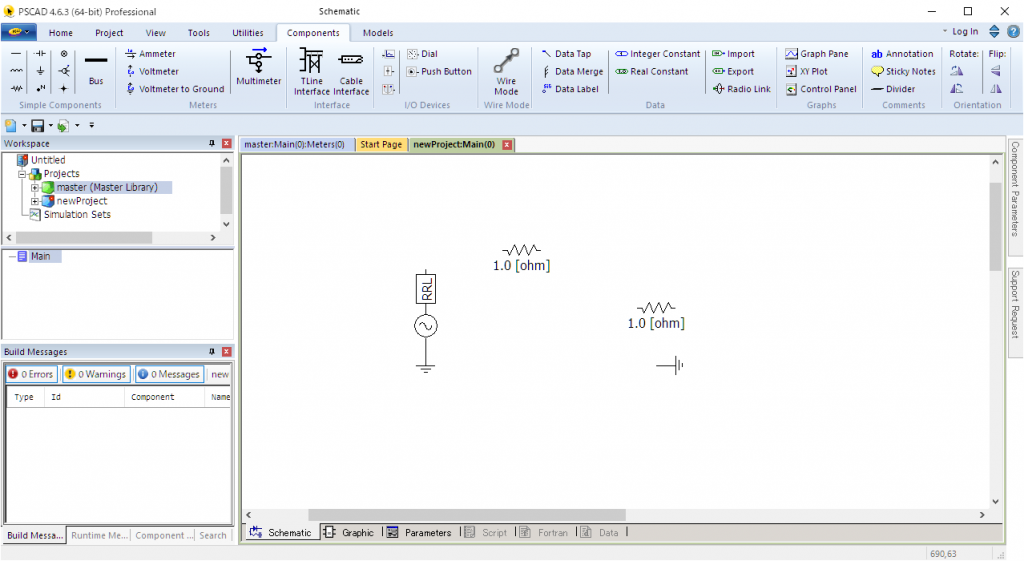Insert a Graph Pane
This screenshot has height=561, width=1024.
pyautogui.click(x=817, y=54)
